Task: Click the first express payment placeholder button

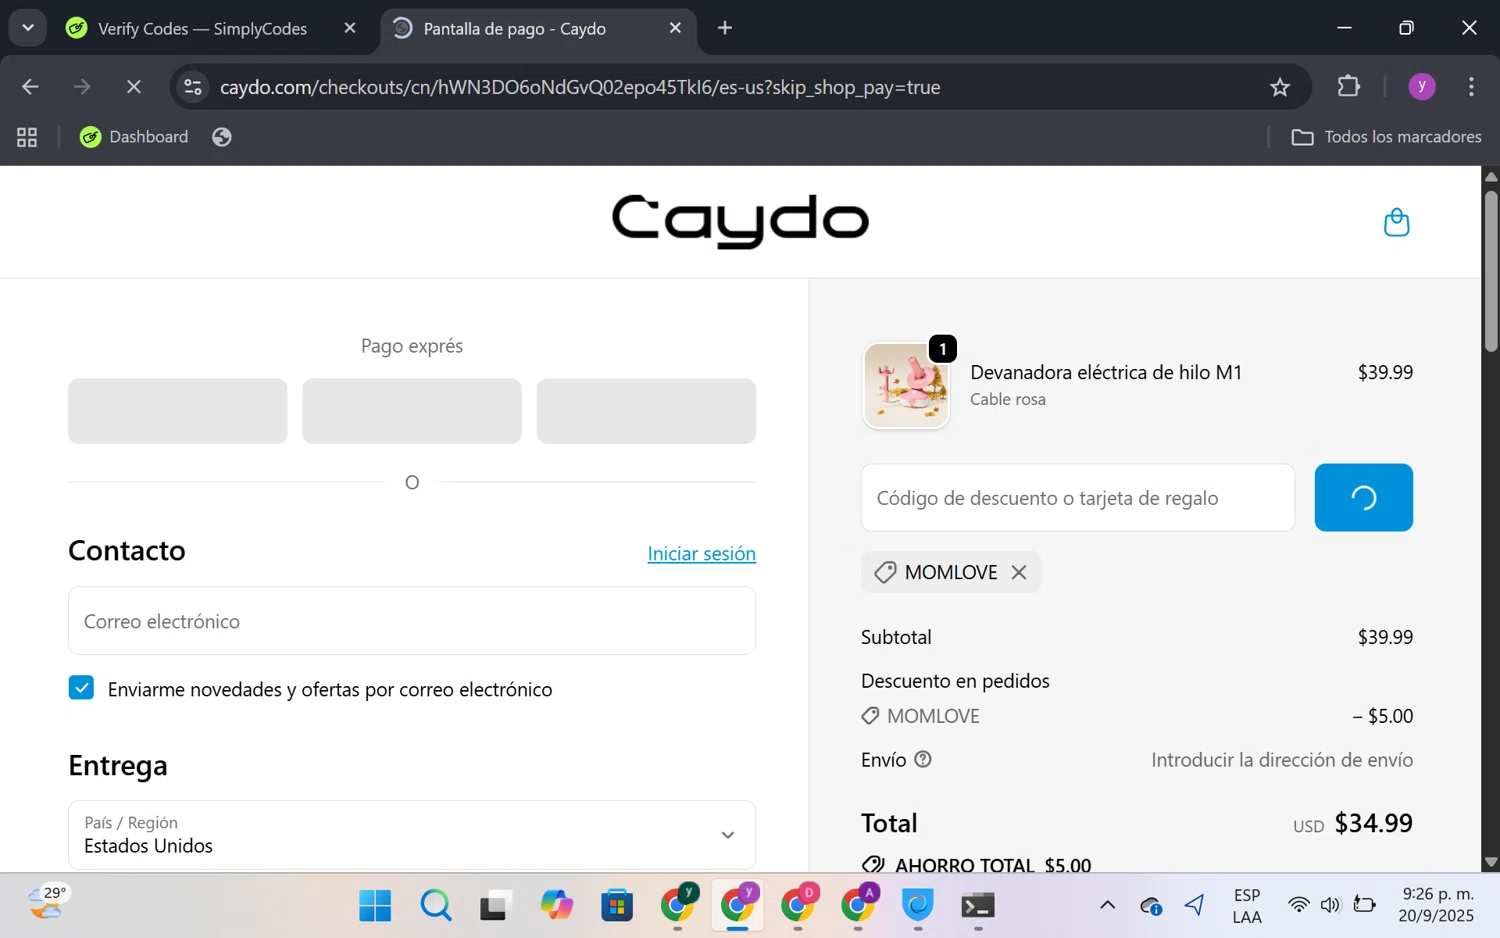Action: (x=177, y=411)
